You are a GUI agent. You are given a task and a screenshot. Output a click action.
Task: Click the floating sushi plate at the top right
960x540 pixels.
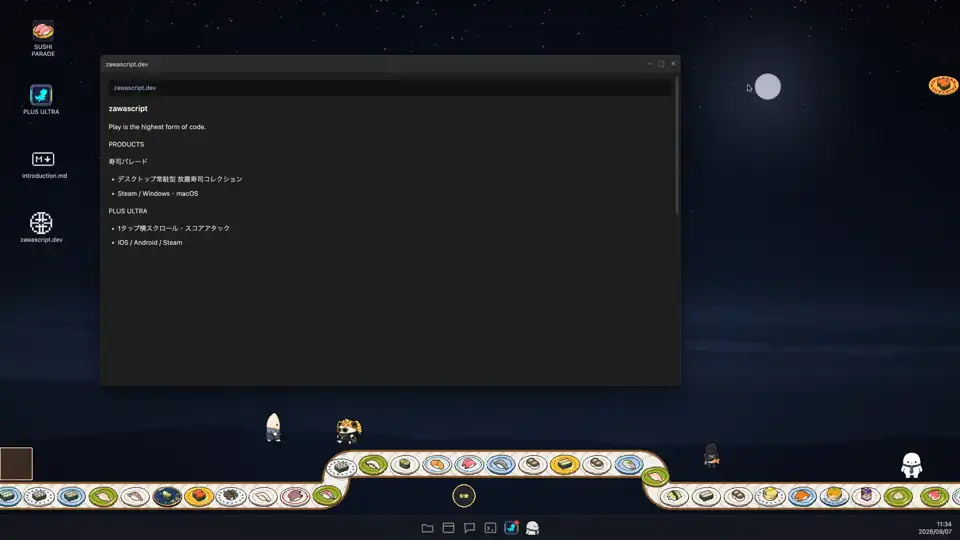point(943,85)
